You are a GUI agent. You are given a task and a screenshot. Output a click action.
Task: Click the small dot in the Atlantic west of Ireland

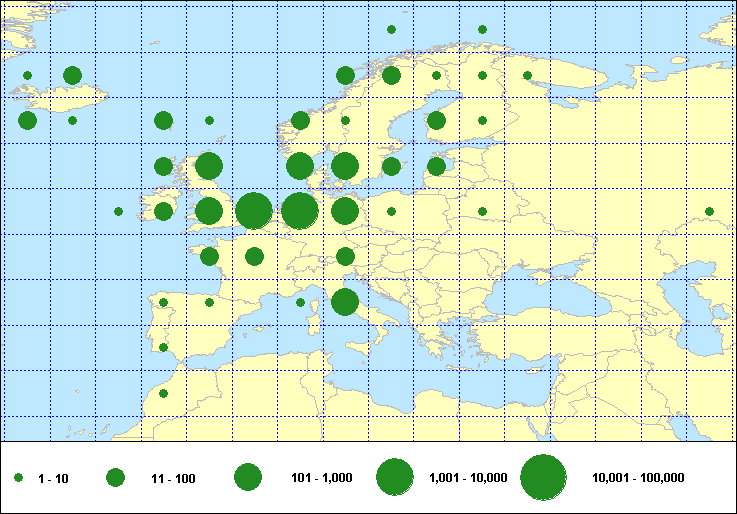[118, 211]
